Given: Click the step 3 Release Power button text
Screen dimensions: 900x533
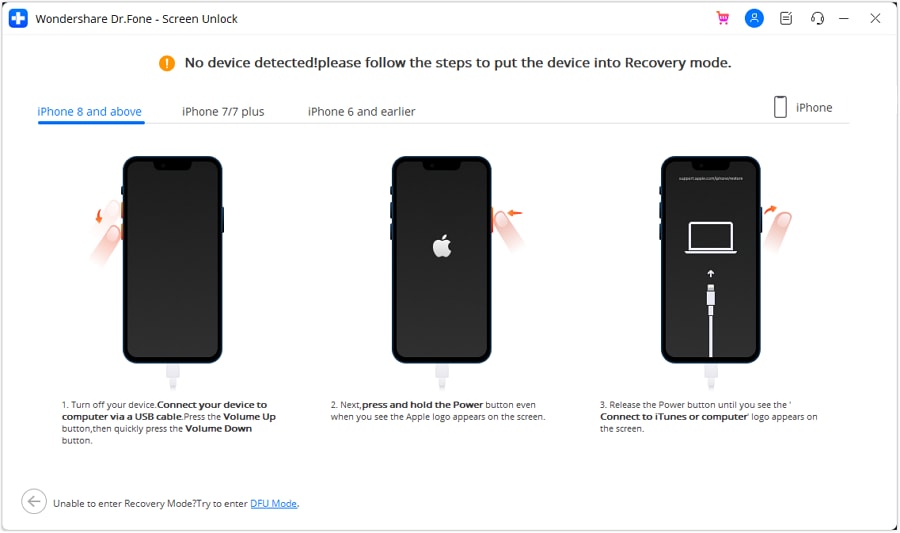Looking at the screenshot, I should [709, 417].
